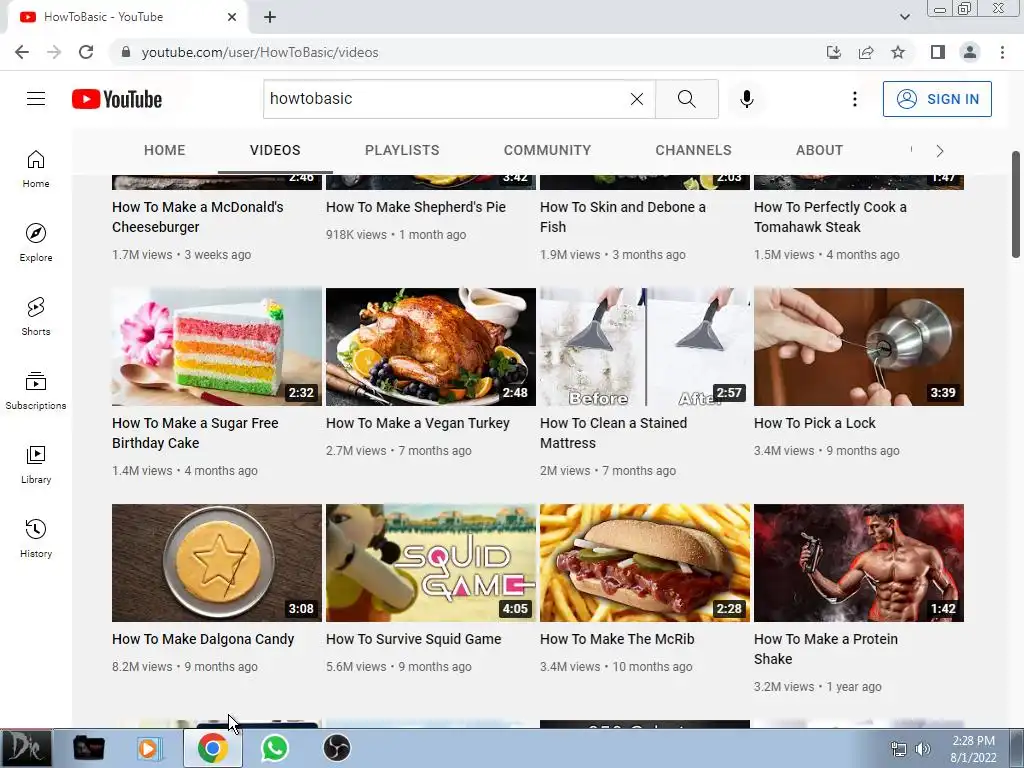Viewport: 1024px width, 768px height.
Task: Open YouTube settings three-dot menu
Action: [854, 99]
